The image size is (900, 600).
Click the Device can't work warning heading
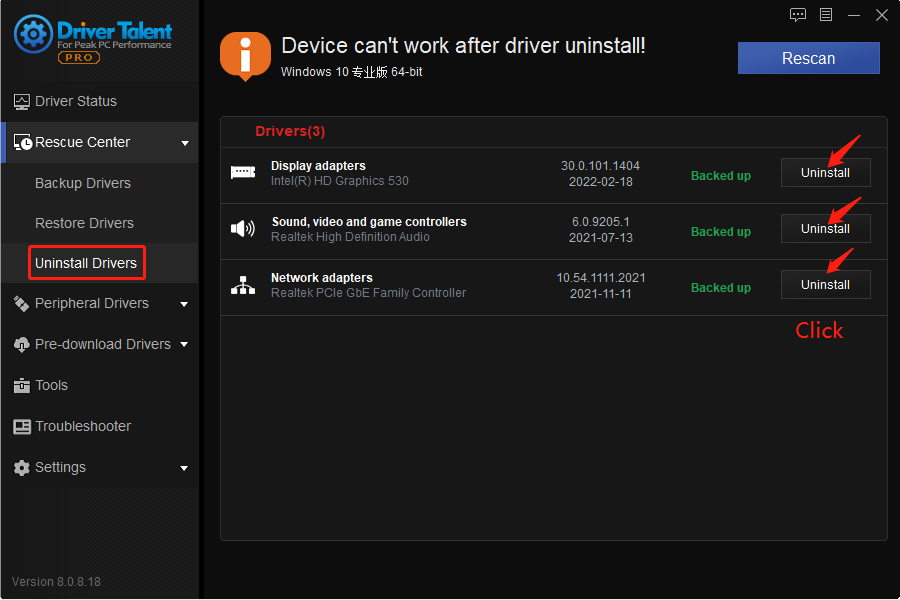463,45
